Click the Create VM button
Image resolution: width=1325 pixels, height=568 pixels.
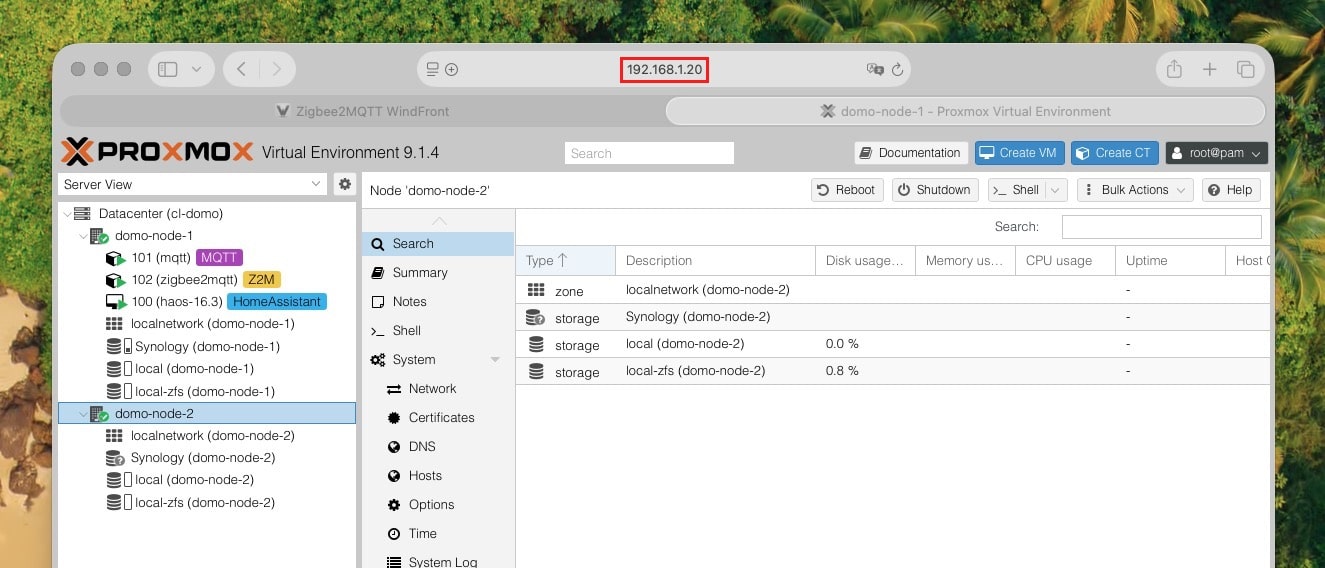[x=1019, y=153]
